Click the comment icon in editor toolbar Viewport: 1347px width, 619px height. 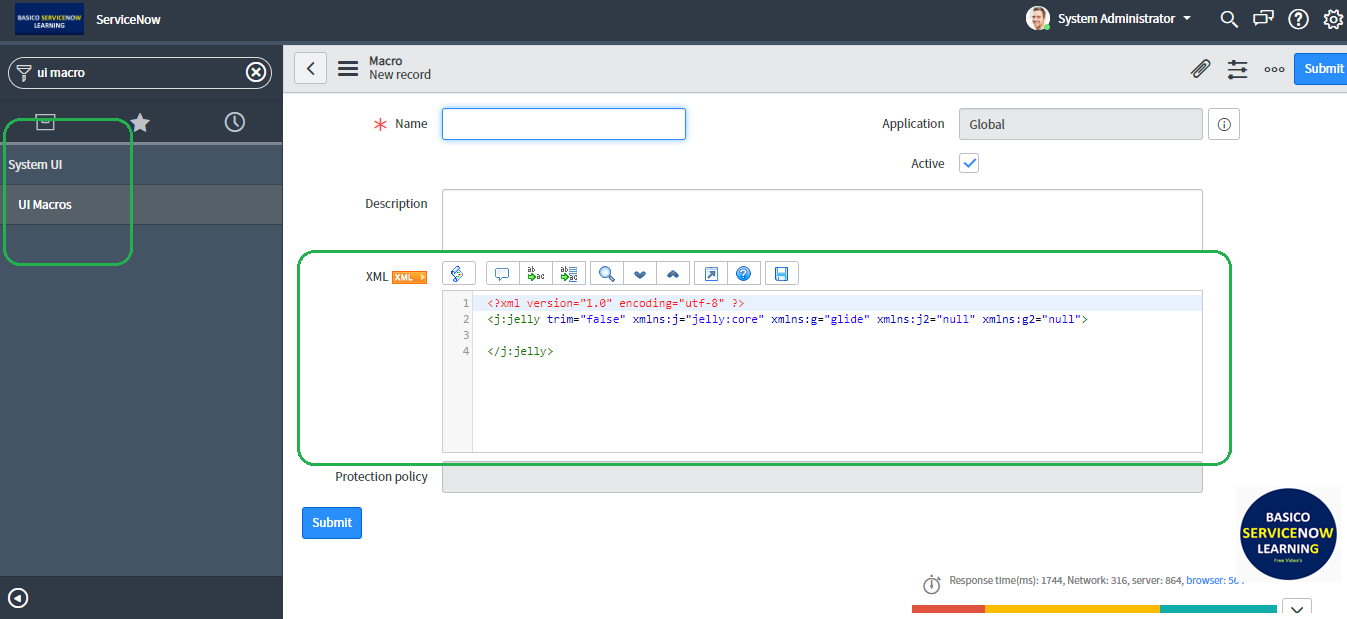tap(502, 274)
